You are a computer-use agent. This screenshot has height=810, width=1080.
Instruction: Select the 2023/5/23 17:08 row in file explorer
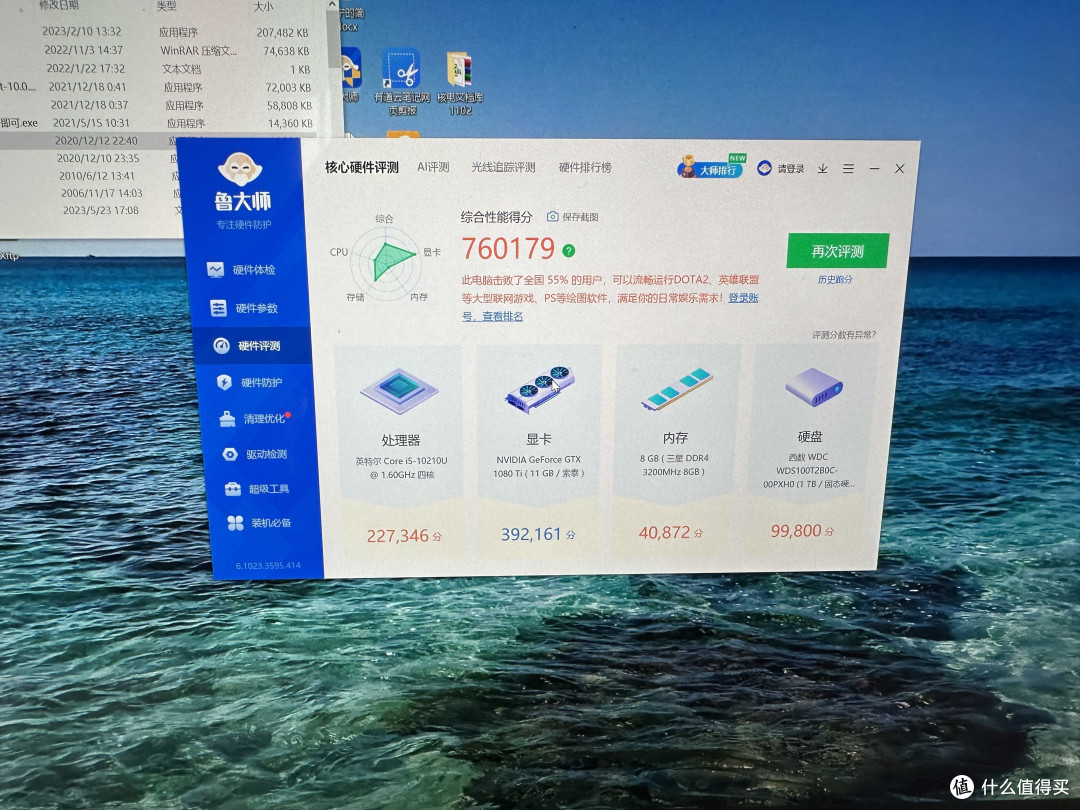tap(92, 210)
